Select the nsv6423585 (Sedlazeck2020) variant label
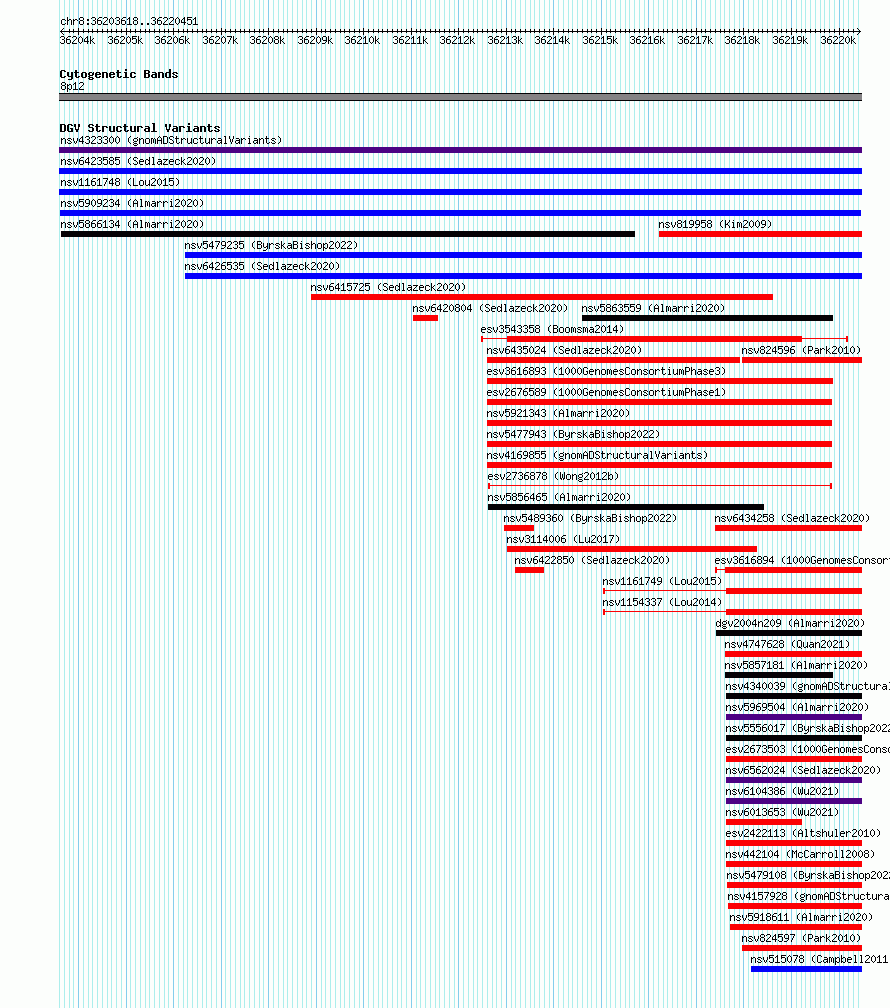This screenshot has height=1008, width=890. [x=138, y=161]
